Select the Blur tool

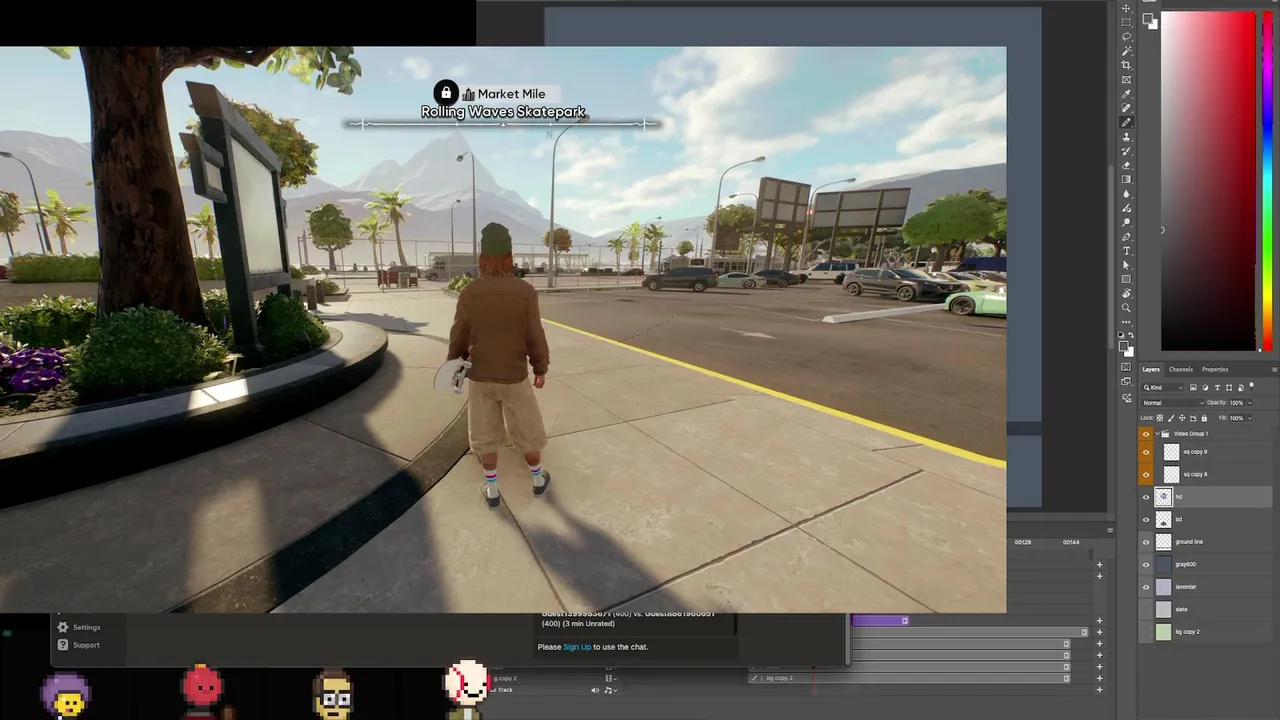(1127, 193)
